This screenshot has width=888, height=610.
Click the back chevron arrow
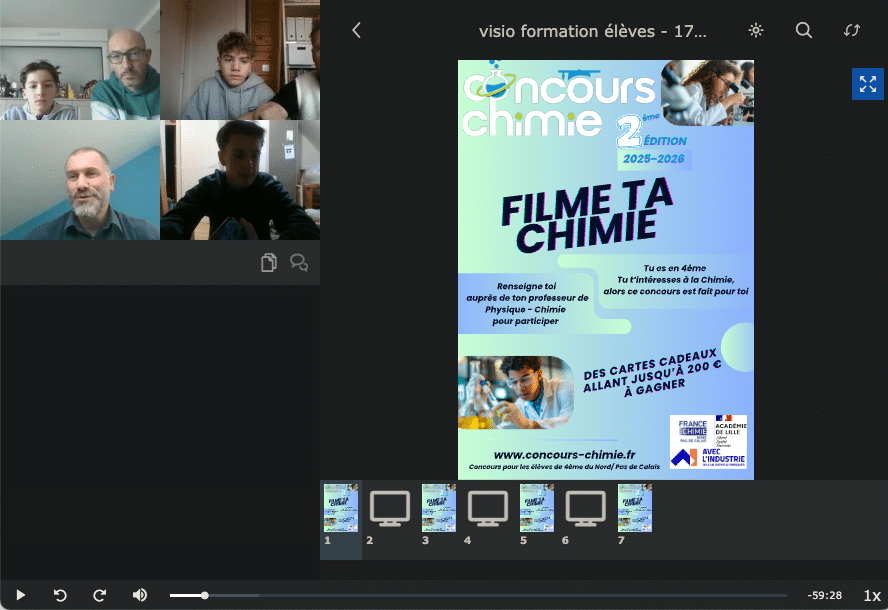point(356,30)
